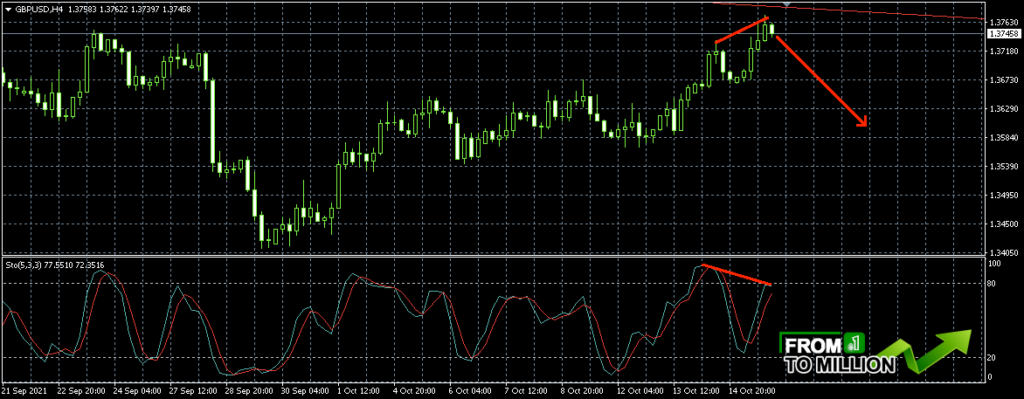The width and height of the screenshot is (1024, 399).
Task: Click the 1.35840 price scale value
Action: point(1004,138)
